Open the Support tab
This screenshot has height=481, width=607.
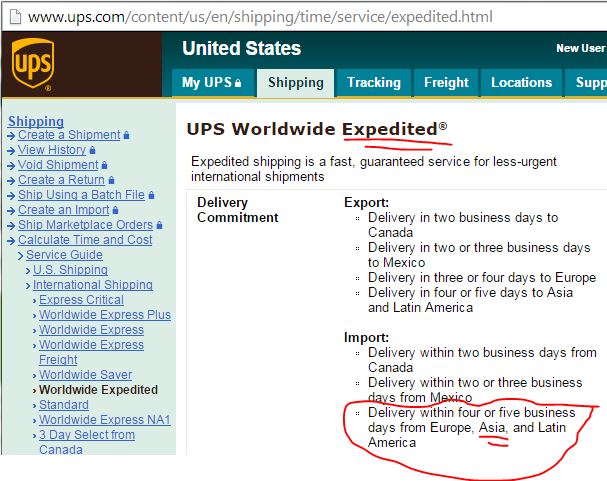click(586, 82)
